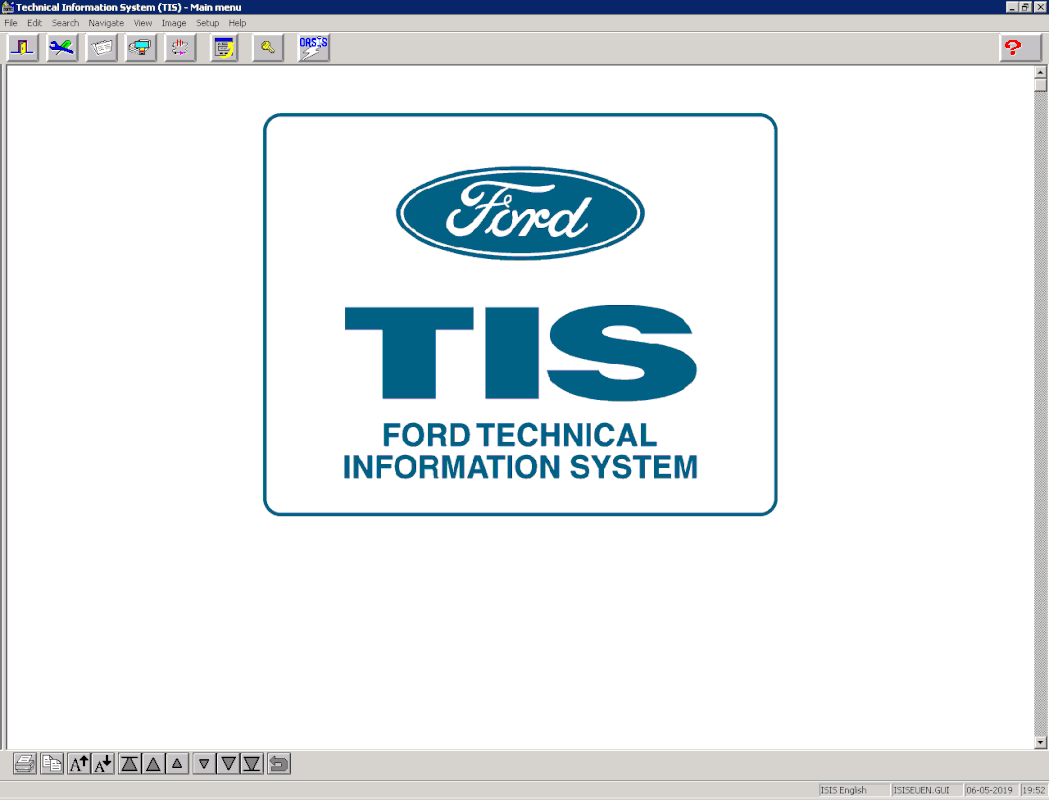Restore down the TIS window
Viewport: 1049px width, 800px height.
coord(1025,7)
